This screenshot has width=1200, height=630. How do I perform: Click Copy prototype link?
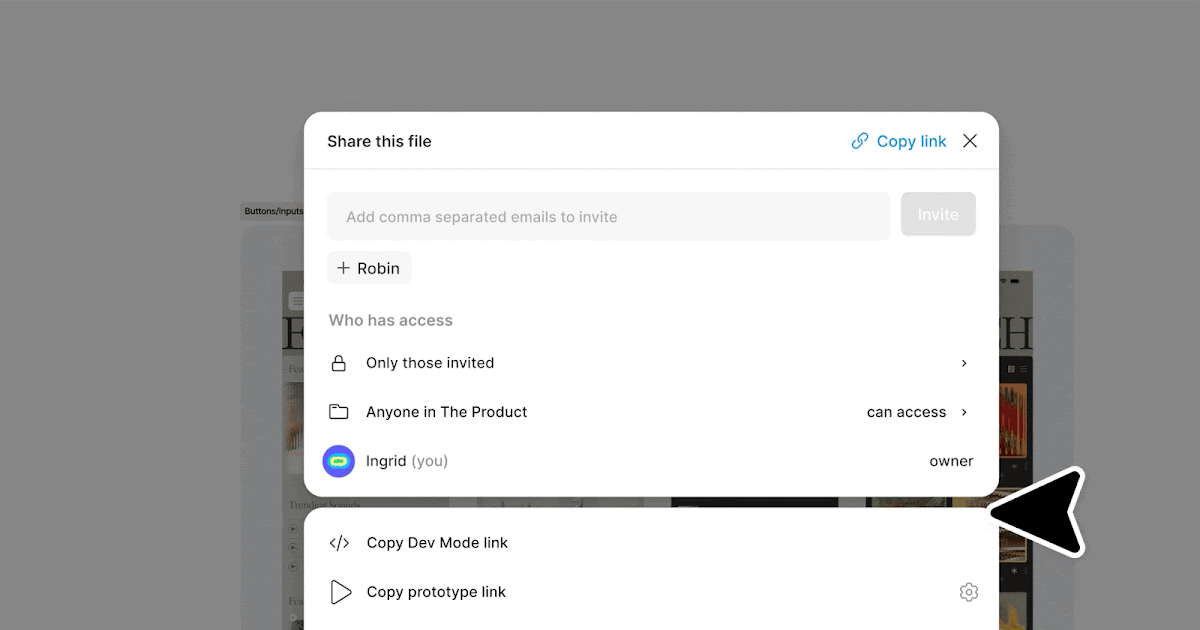(437, 591)
